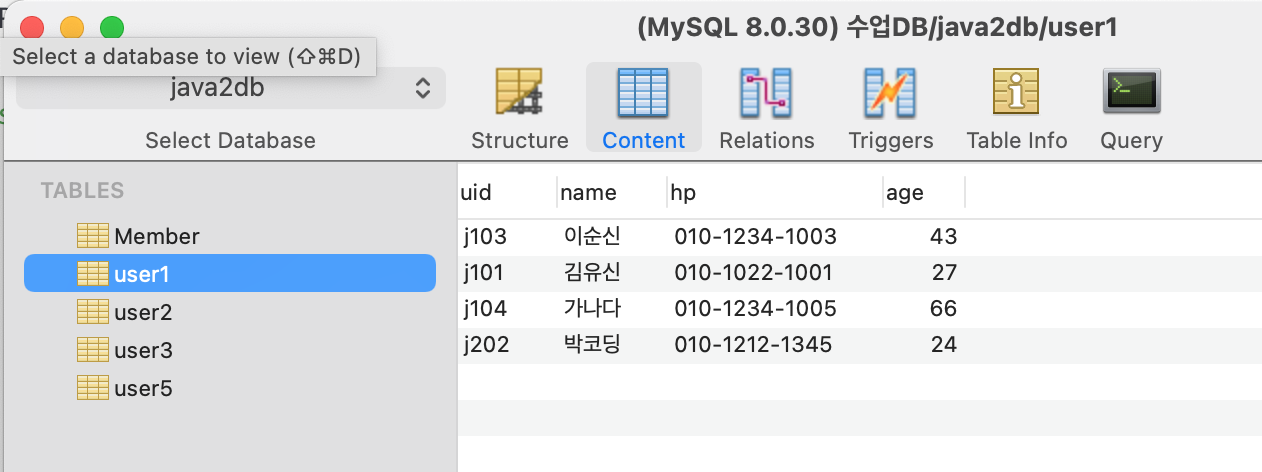Screen dimensions: 1262x472
Task: Sort by the uid column header
Action: coord(507,193)
